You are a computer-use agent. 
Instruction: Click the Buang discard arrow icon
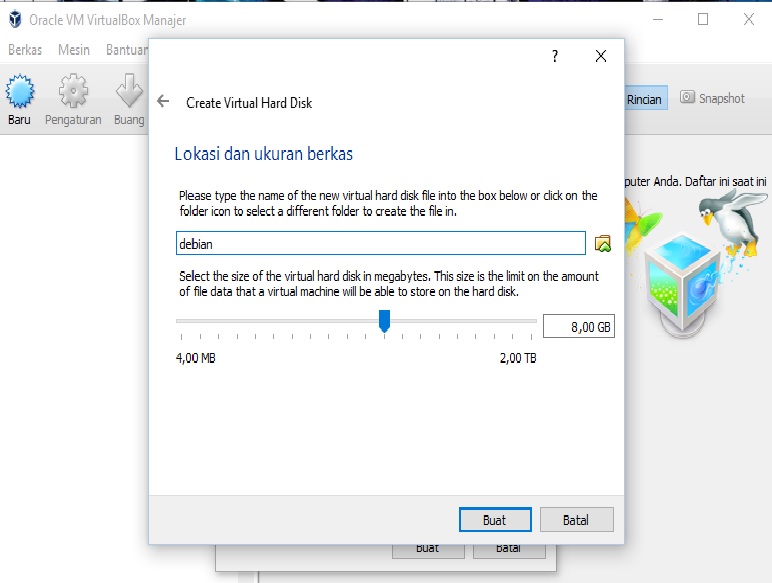[x=129, y=91]
